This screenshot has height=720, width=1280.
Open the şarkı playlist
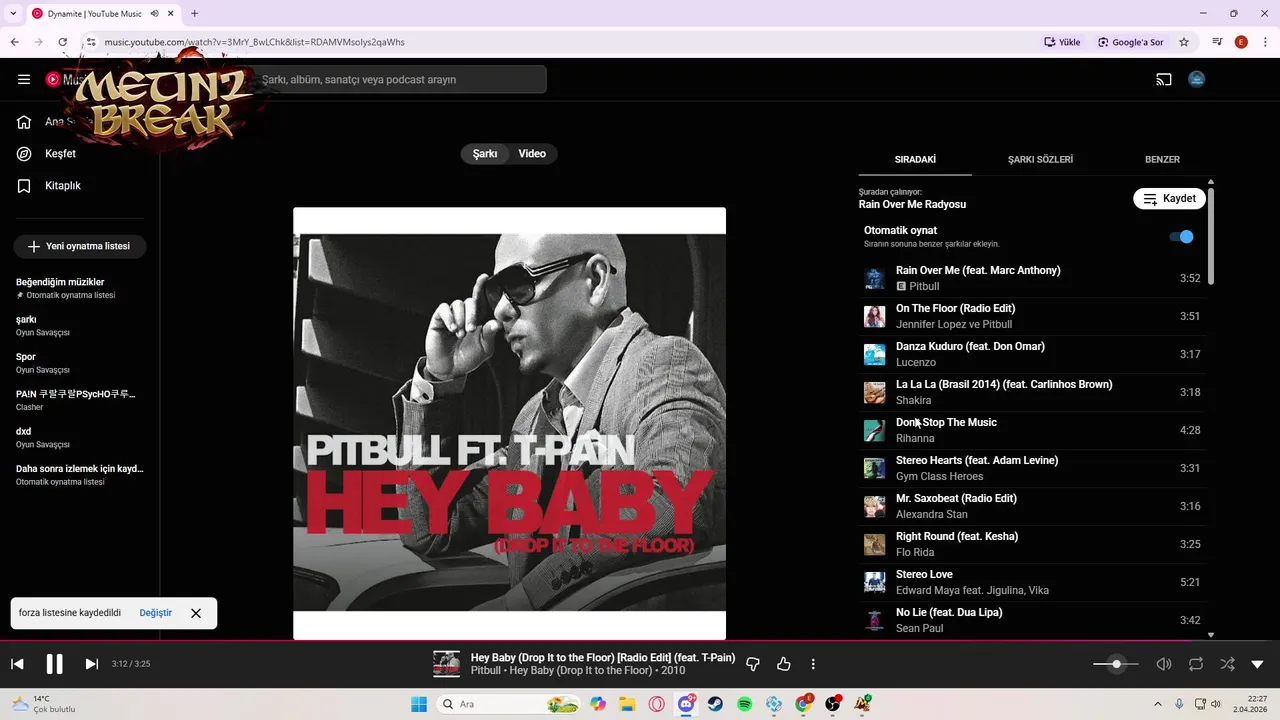coord(80,325)
